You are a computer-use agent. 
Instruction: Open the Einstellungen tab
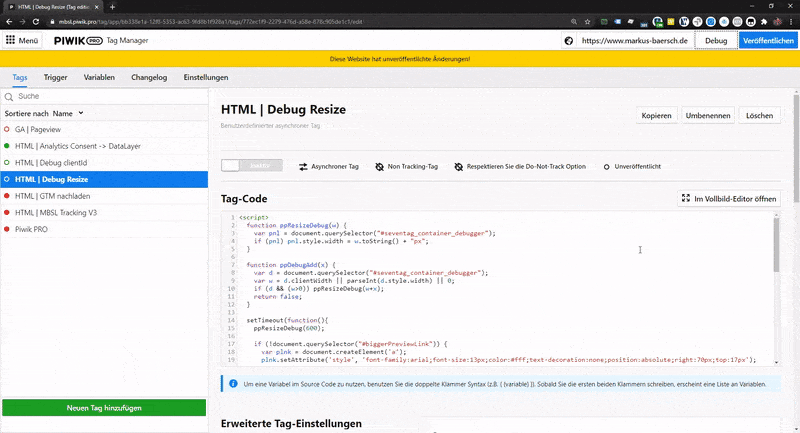(206, 78)
